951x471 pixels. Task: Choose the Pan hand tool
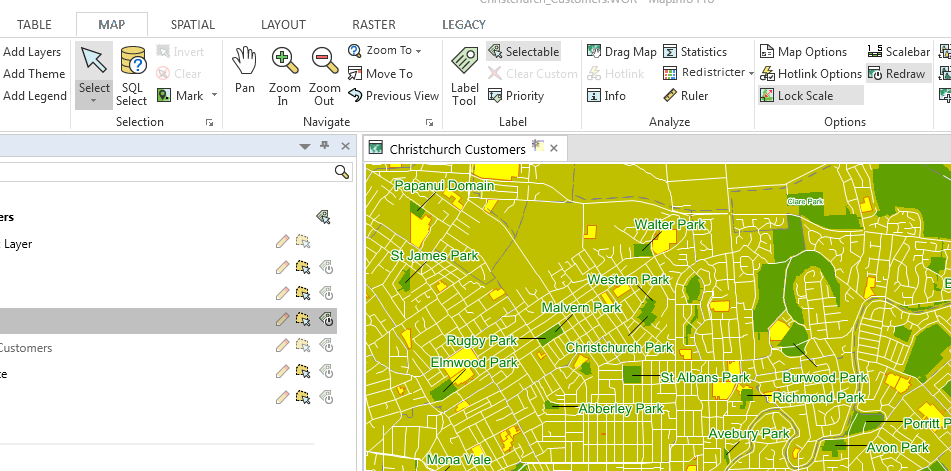pyautogui.click(x=244, y=70)
